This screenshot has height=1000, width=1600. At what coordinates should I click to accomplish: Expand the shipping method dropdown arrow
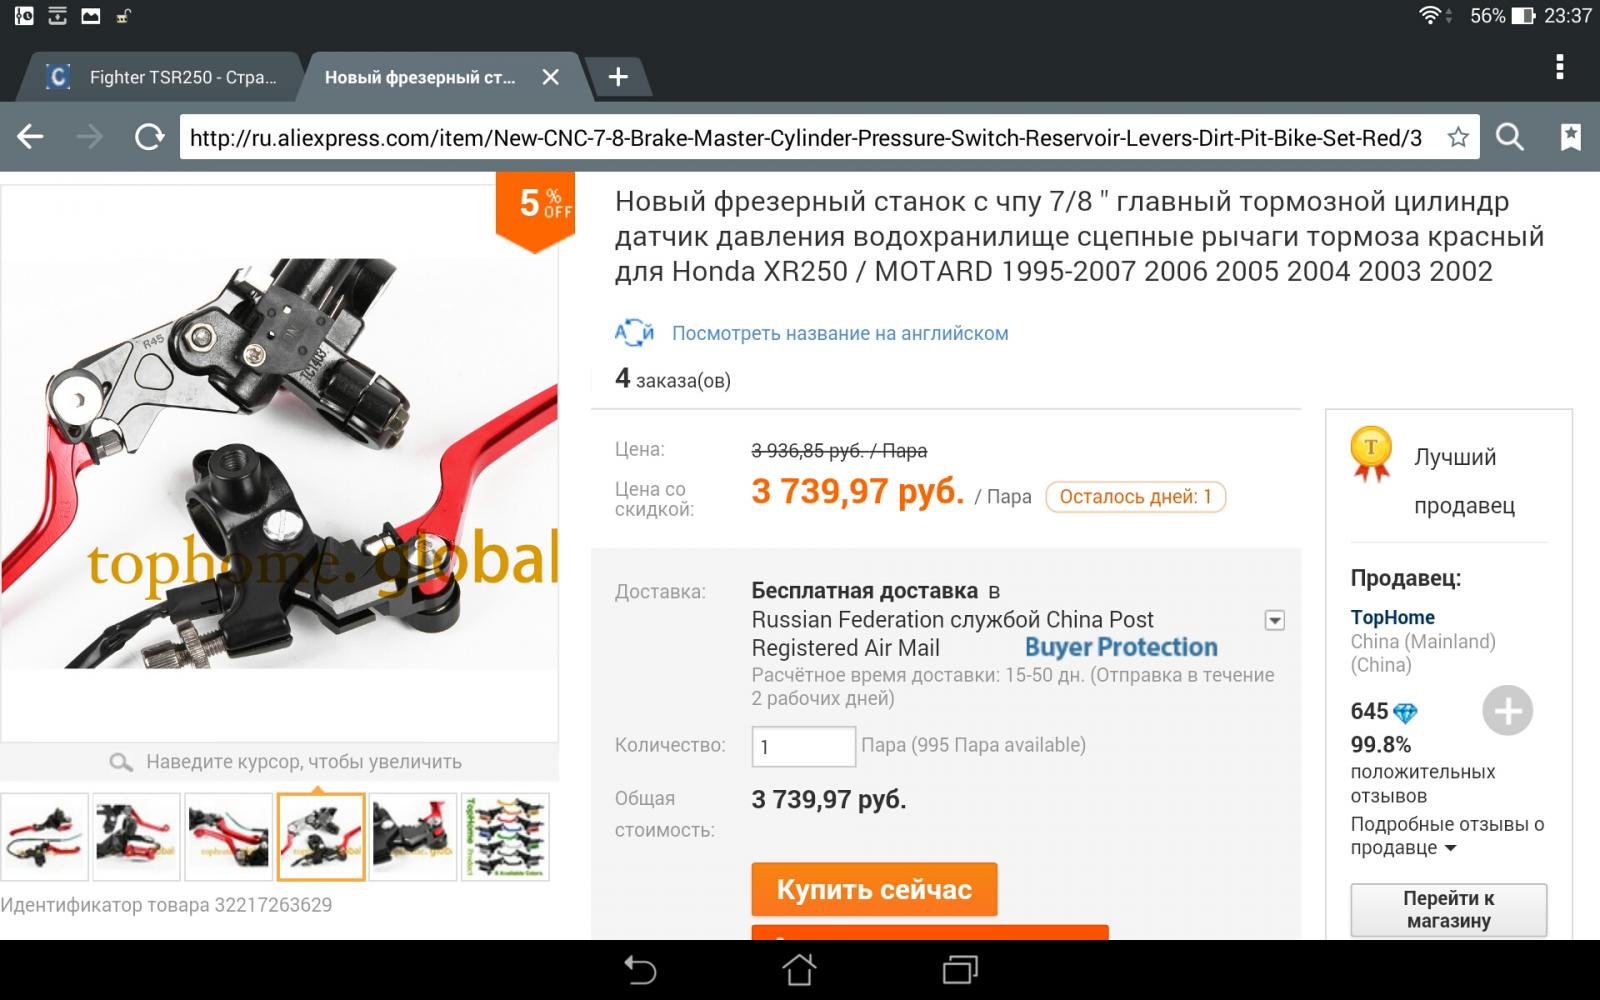pos(1275,620)
